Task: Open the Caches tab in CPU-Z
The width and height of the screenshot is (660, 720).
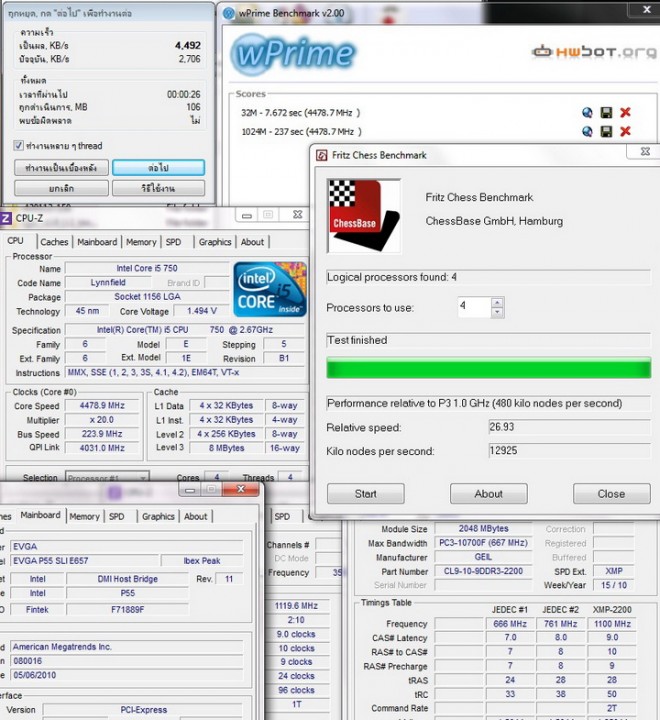Action: coord(54,242)
